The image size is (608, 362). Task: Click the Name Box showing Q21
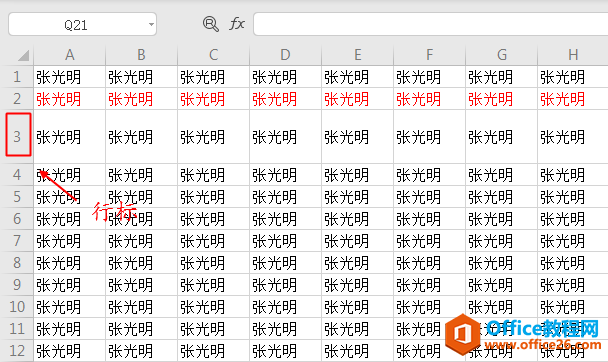pyautogui.click(x=82, y=24)
